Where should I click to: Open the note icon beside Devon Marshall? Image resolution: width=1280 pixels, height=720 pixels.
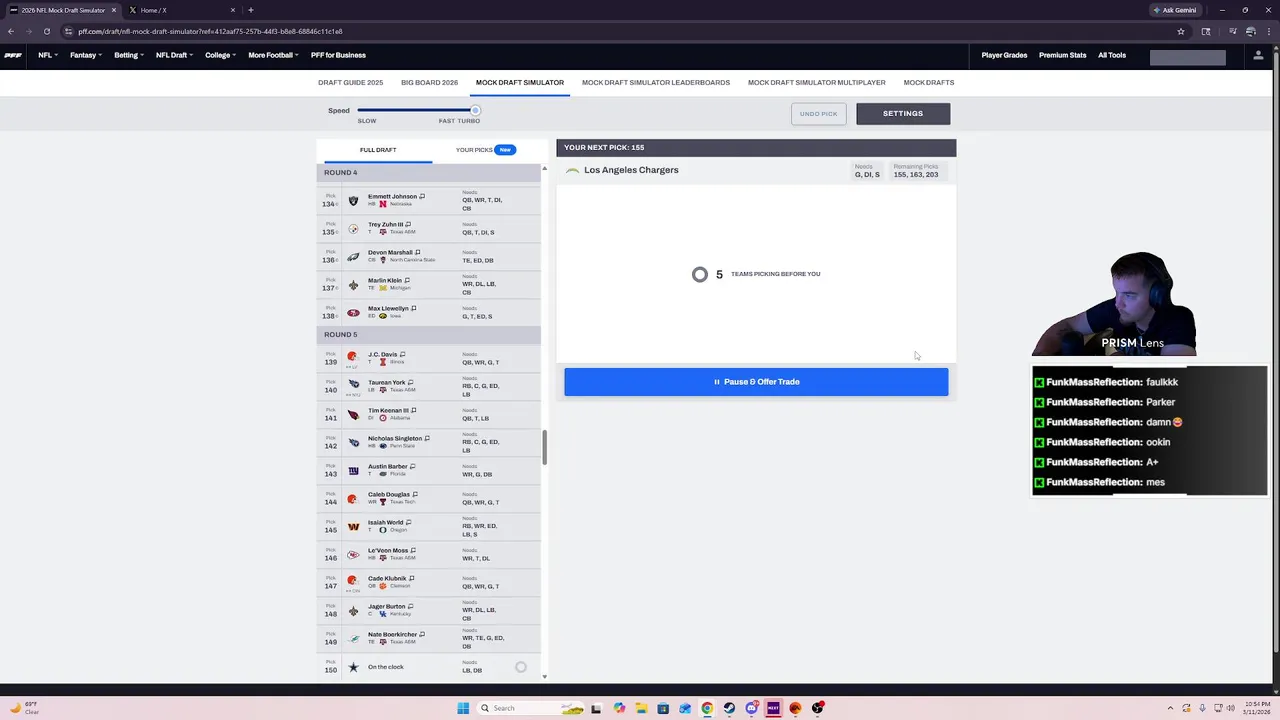(x=417, y=252)
